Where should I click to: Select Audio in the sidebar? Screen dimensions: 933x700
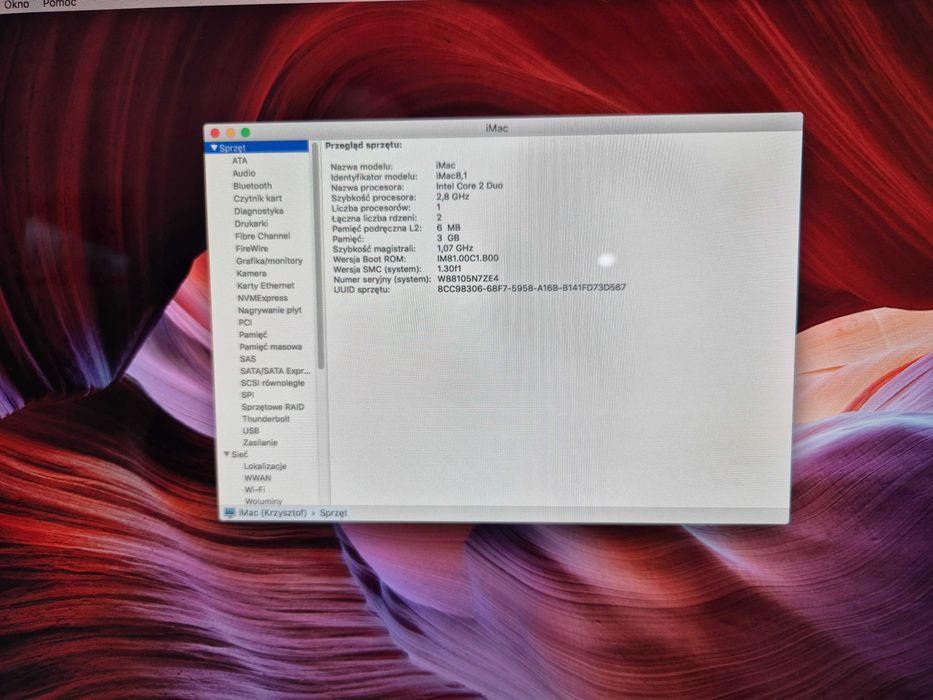[244, 173]
